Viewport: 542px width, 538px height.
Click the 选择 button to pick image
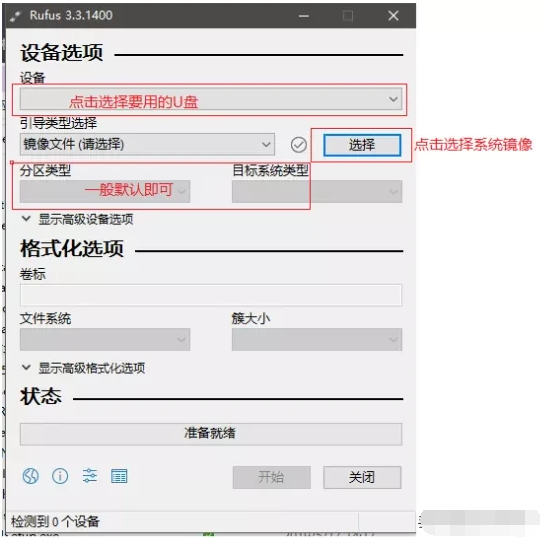click(x=362, y=145)
